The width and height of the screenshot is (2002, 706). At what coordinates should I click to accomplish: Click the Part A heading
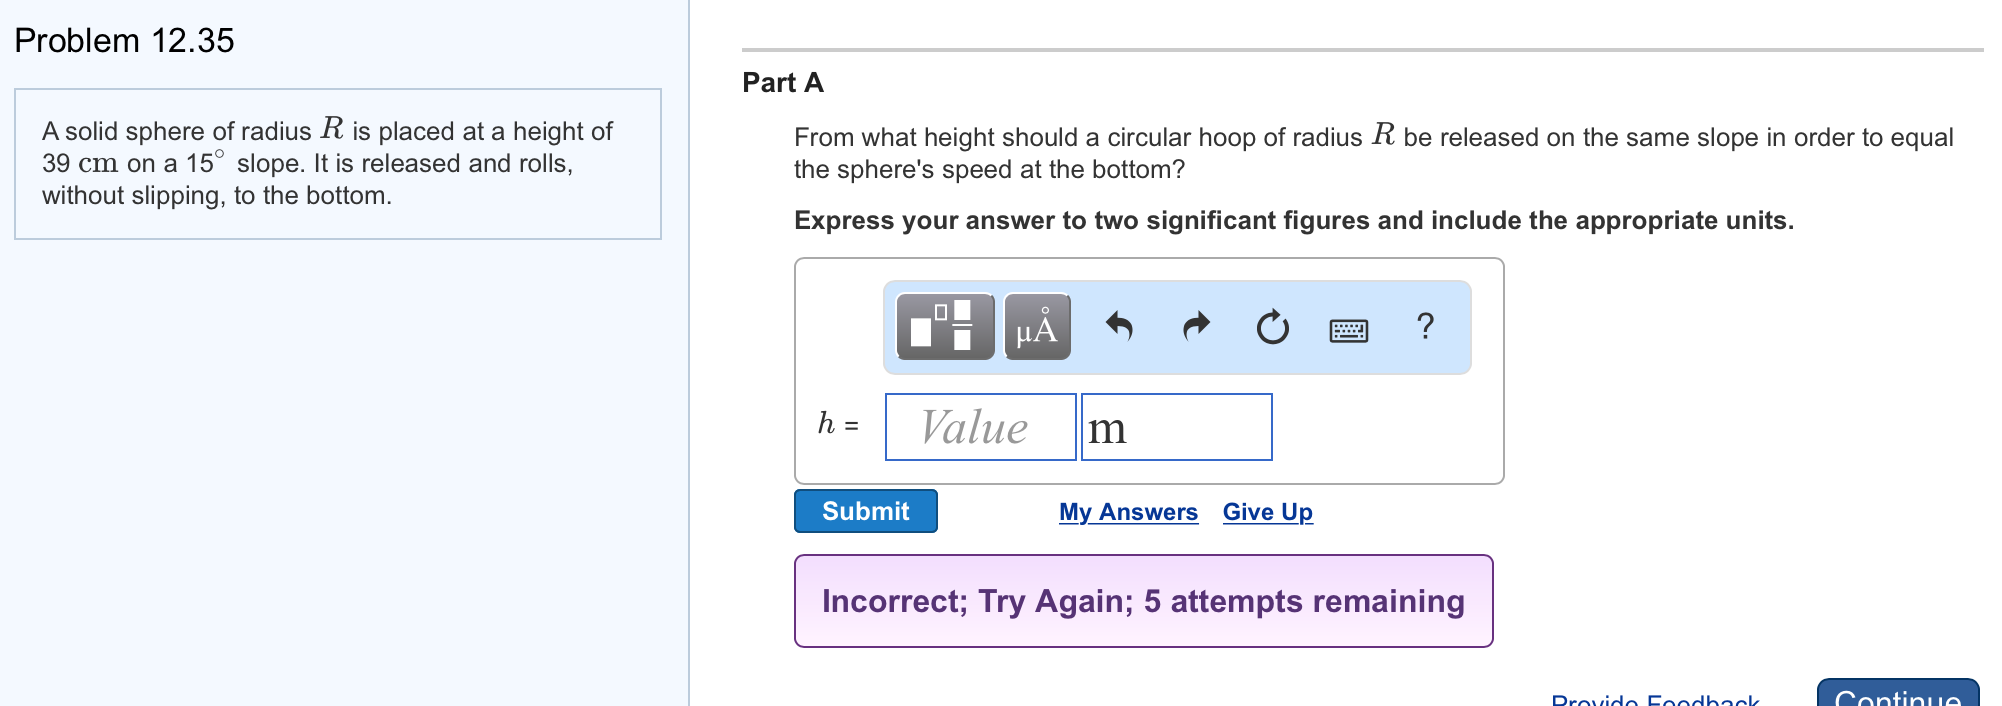(x=783, y=83)
